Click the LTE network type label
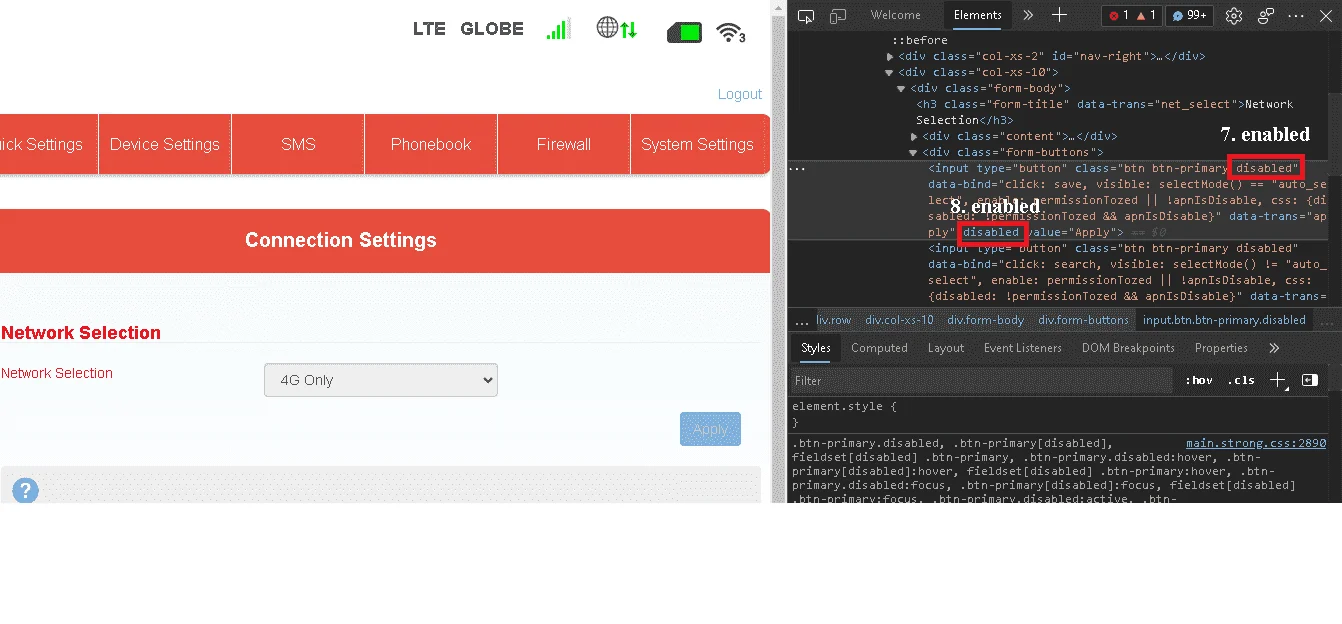Viewport: 1342px width, 624px height. coord(429,29)
